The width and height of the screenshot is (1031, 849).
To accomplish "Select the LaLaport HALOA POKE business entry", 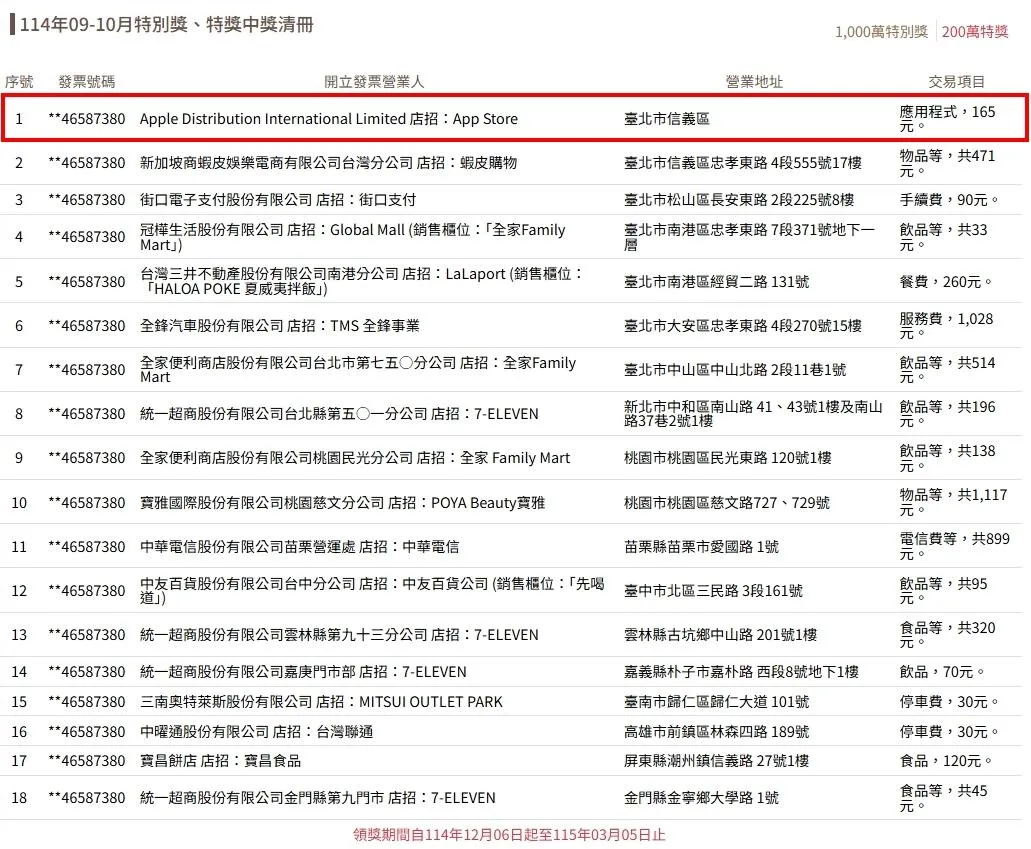I will 362,281.
